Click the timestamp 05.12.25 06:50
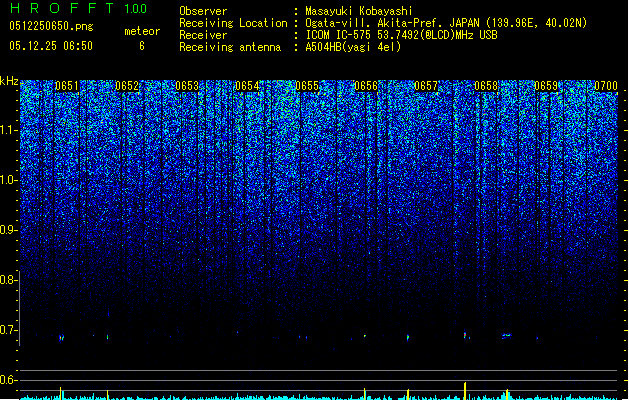629x400 pixels. 51,46
